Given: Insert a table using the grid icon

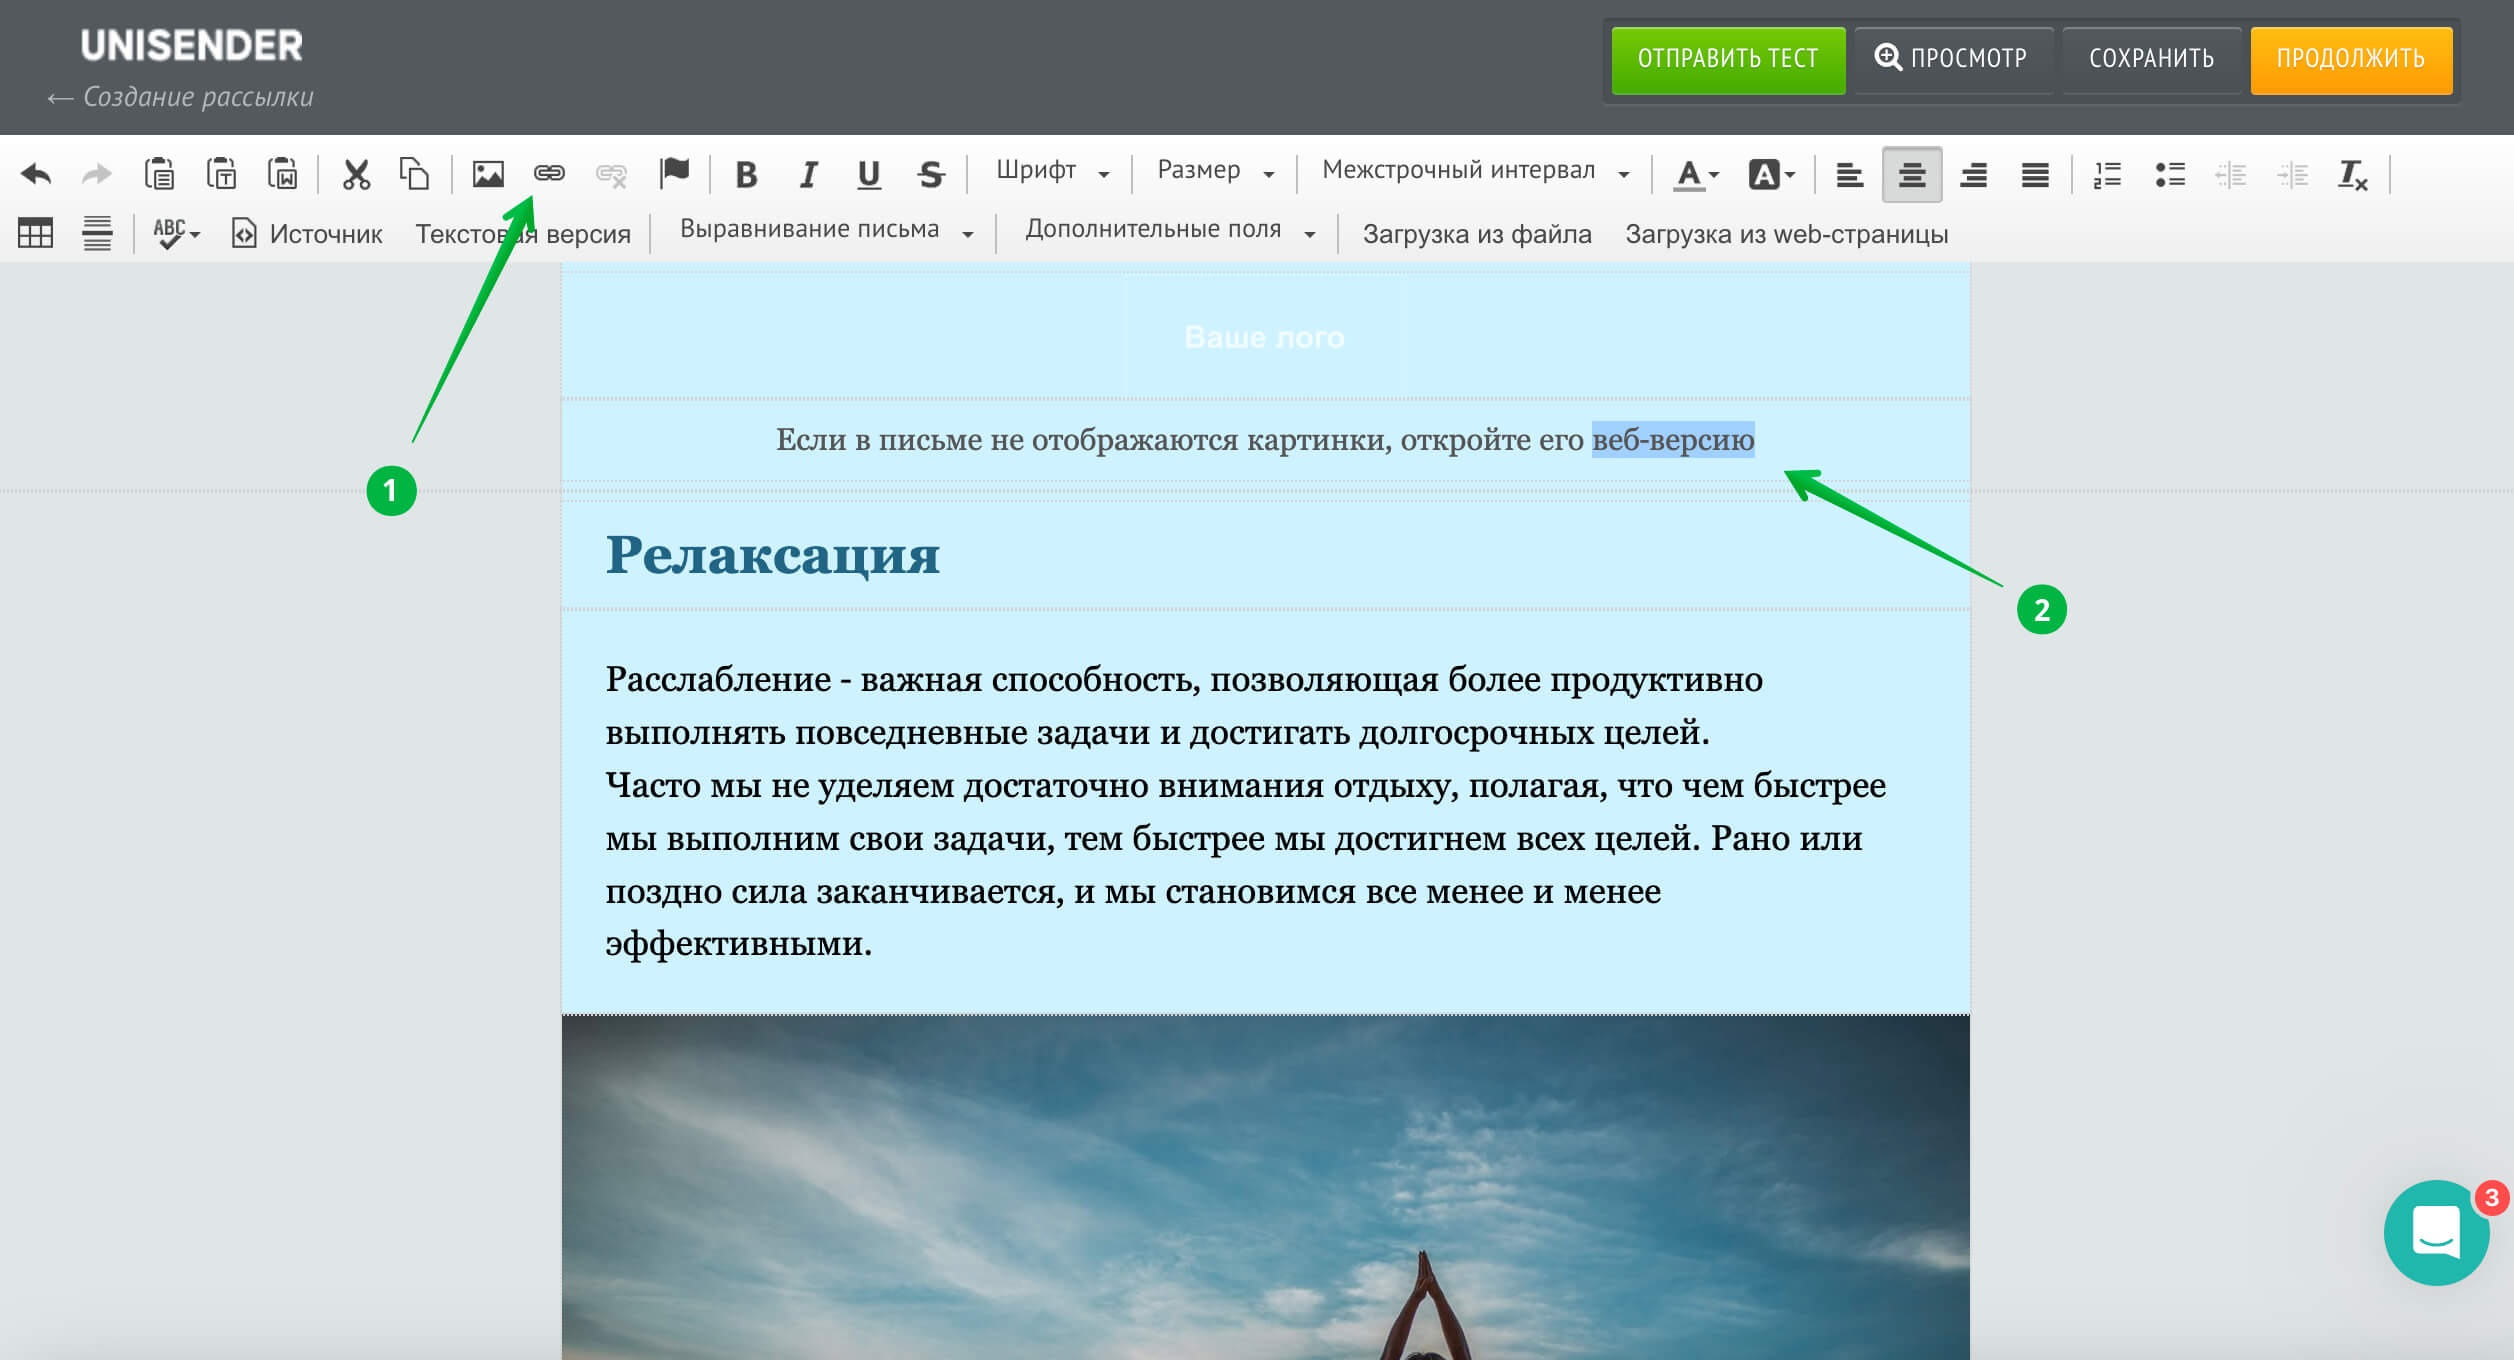Looking at the screenshot, I should pyautogui.click(x=35, y=233).
